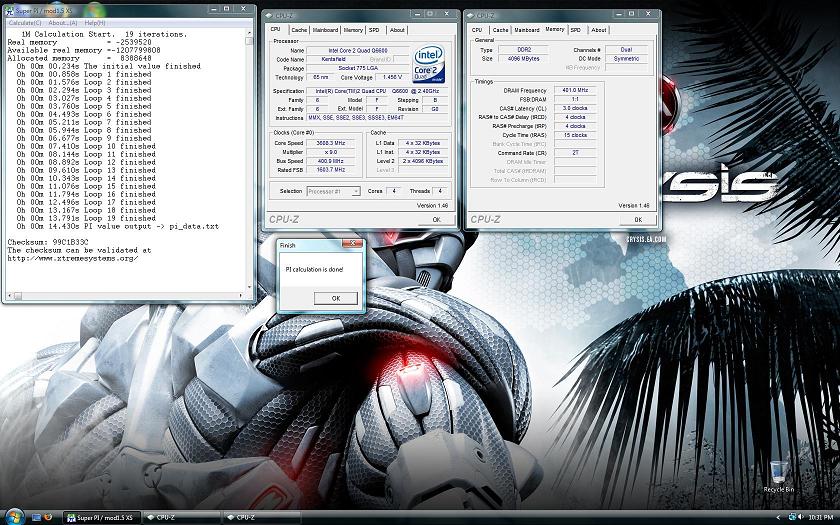Screen dimensions: 840x525
Task: Minimize the Super PI window
Action: [214, 9]
